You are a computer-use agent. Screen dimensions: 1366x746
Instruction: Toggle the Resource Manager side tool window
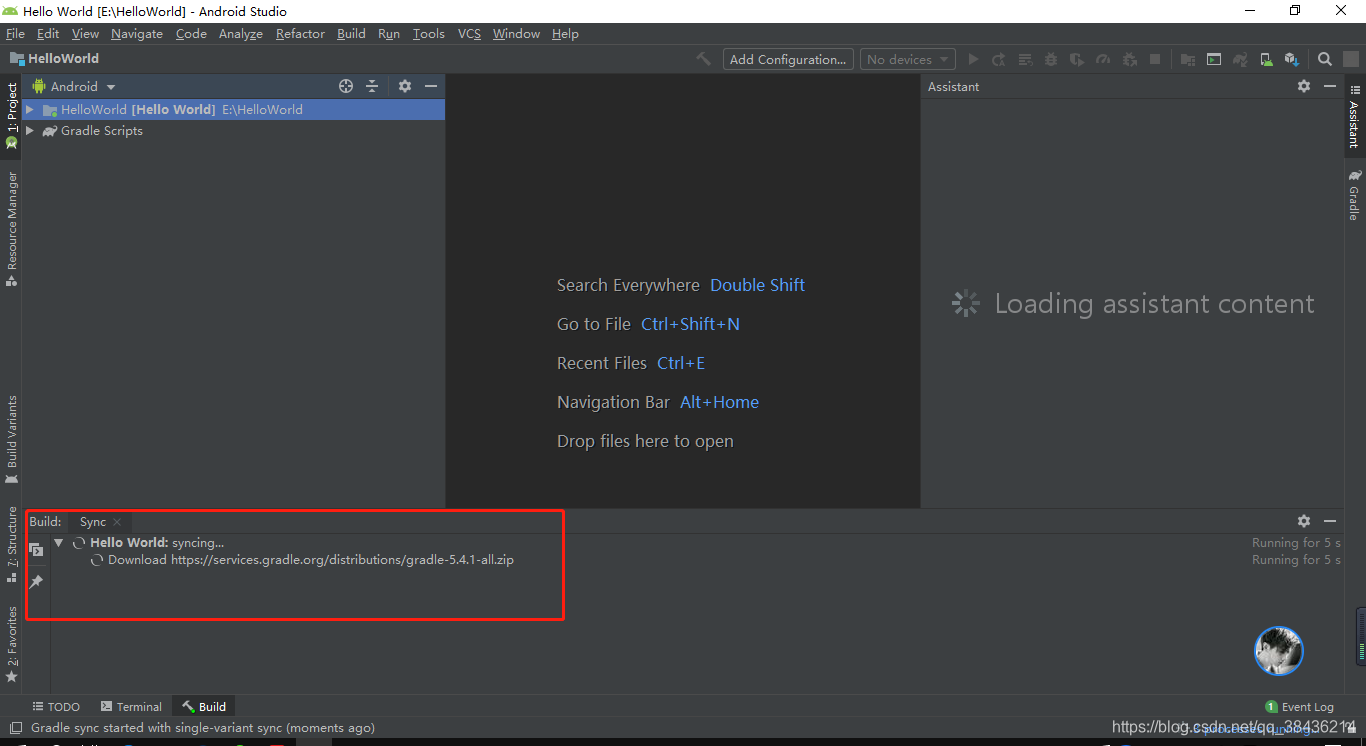coord(12,228)
